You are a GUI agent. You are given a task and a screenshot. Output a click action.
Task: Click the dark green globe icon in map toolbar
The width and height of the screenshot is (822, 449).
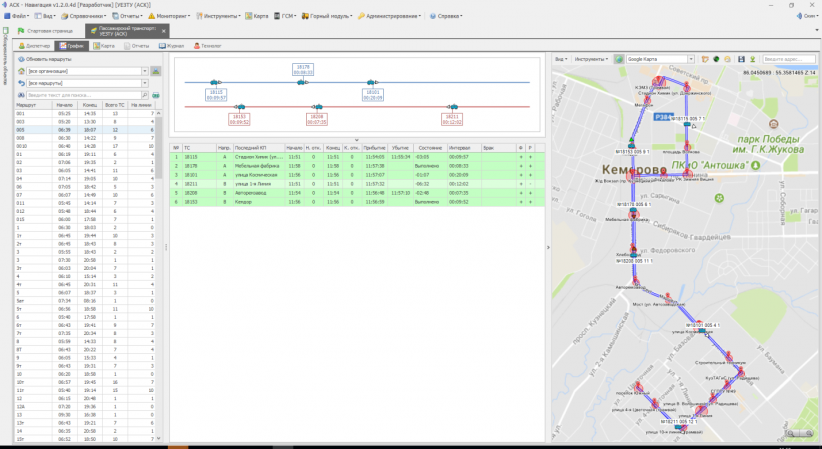(x=716, y=59)
